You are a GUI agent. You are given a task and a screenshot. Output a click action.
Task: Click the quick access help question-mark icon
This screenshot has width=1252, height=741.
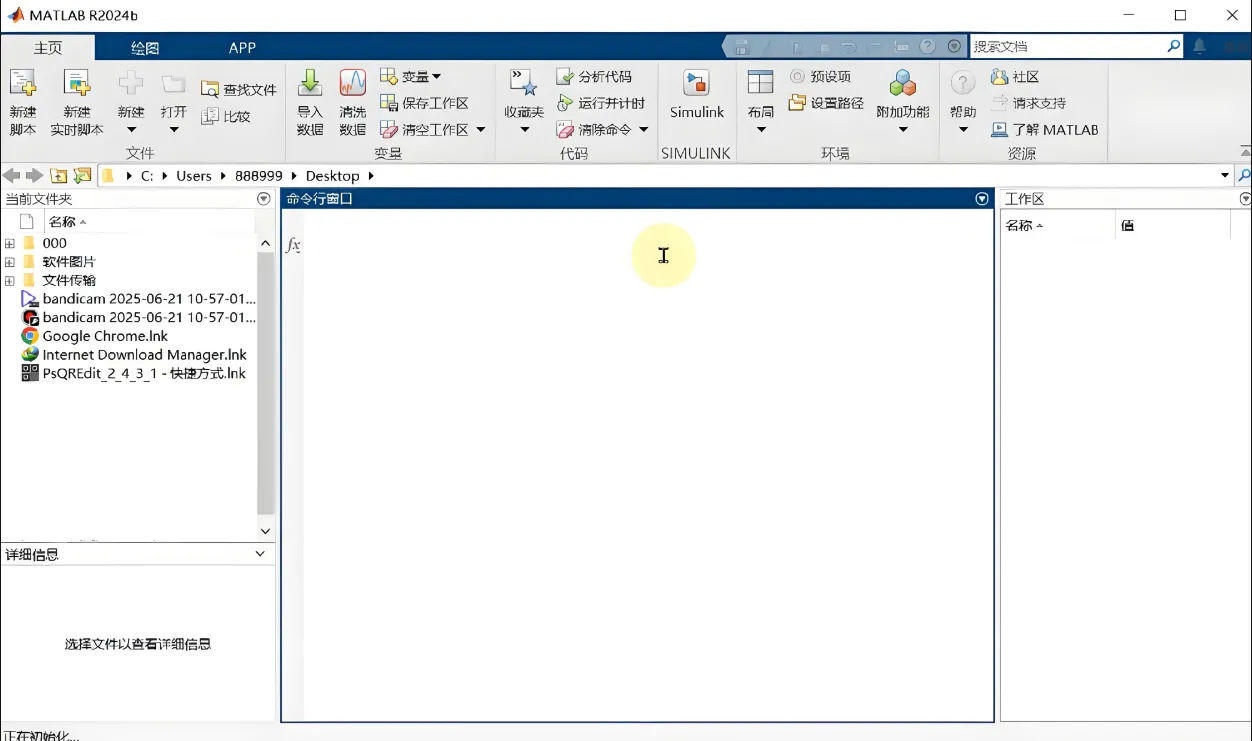point(927,46)
